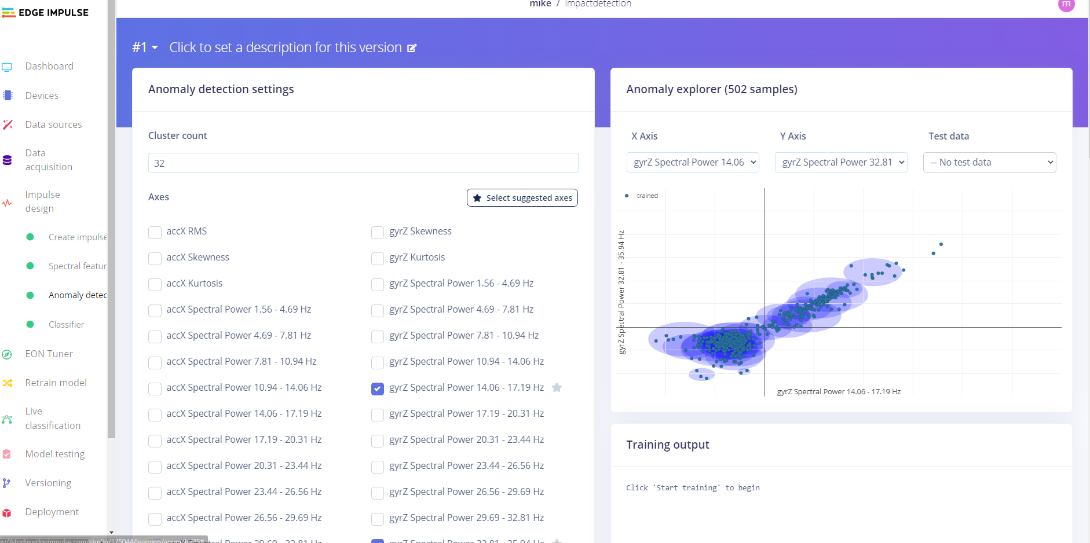Go to Model testing in sidebar

(55, 454)
